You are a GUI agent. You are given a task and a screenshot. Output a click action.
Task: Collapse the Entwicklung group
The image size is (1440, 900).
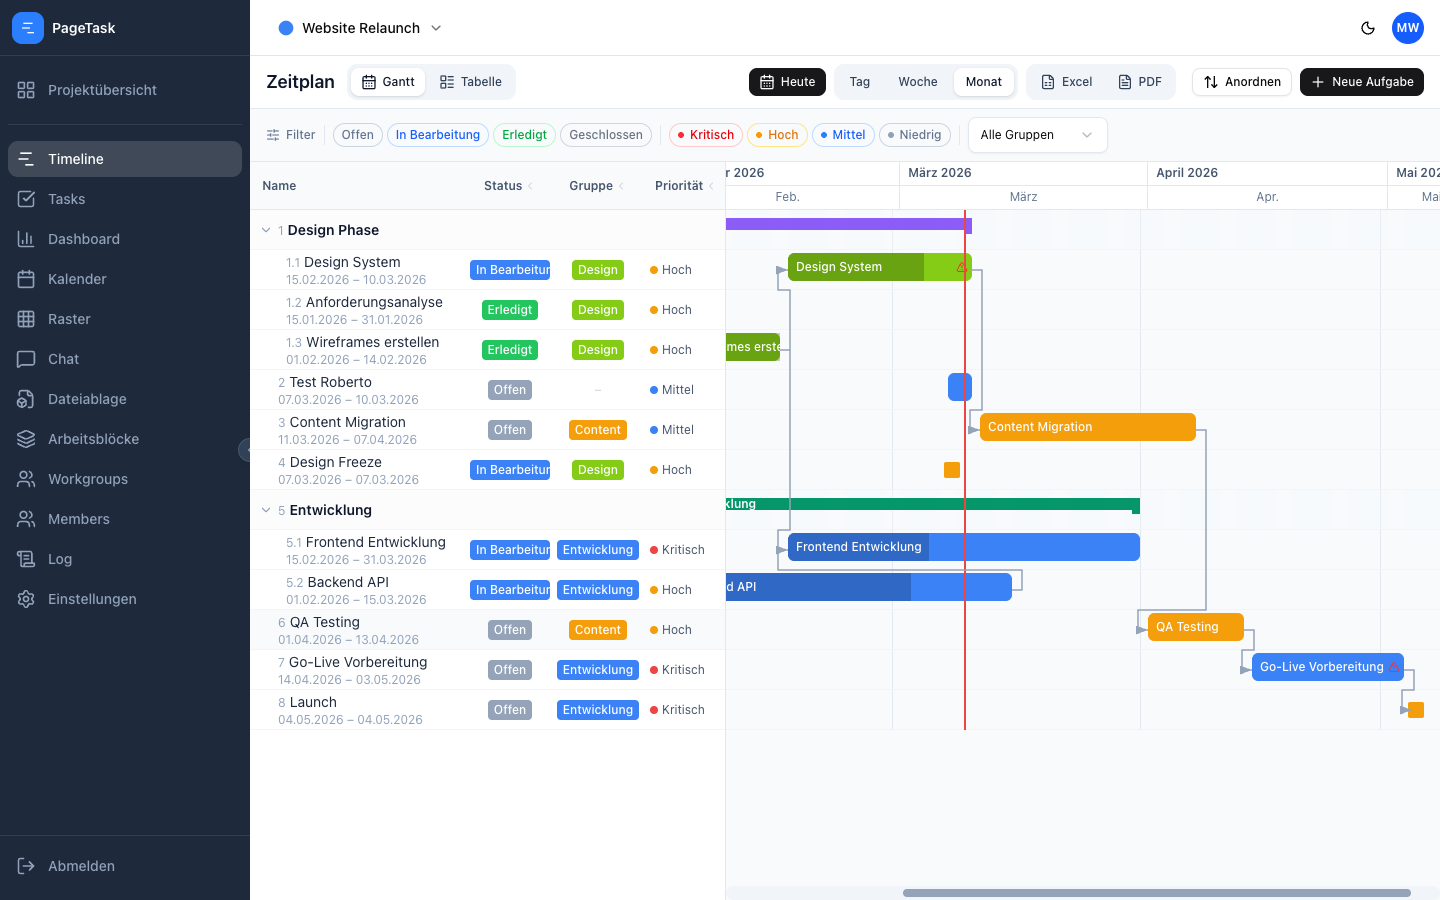tap(267, 510)
